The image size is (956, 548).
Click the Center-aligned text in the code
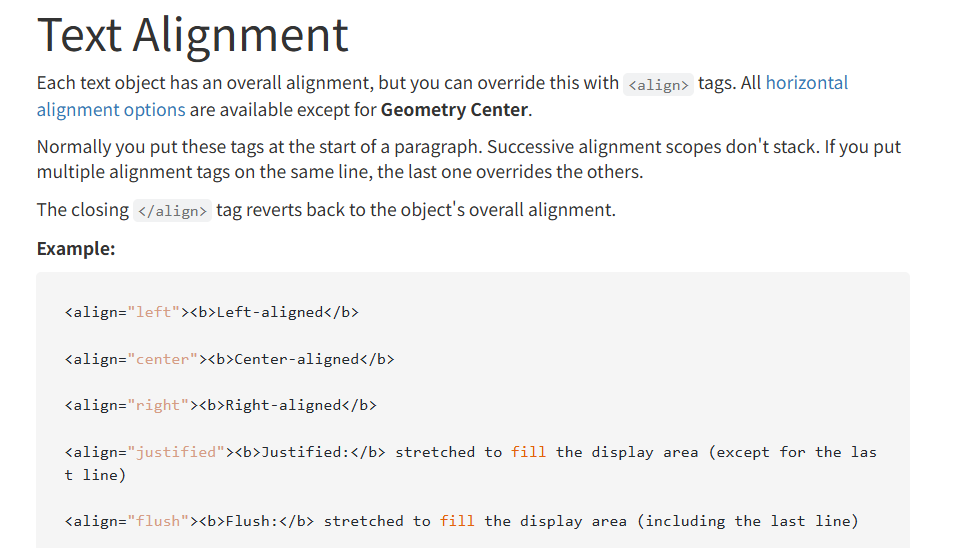[297, 359]
